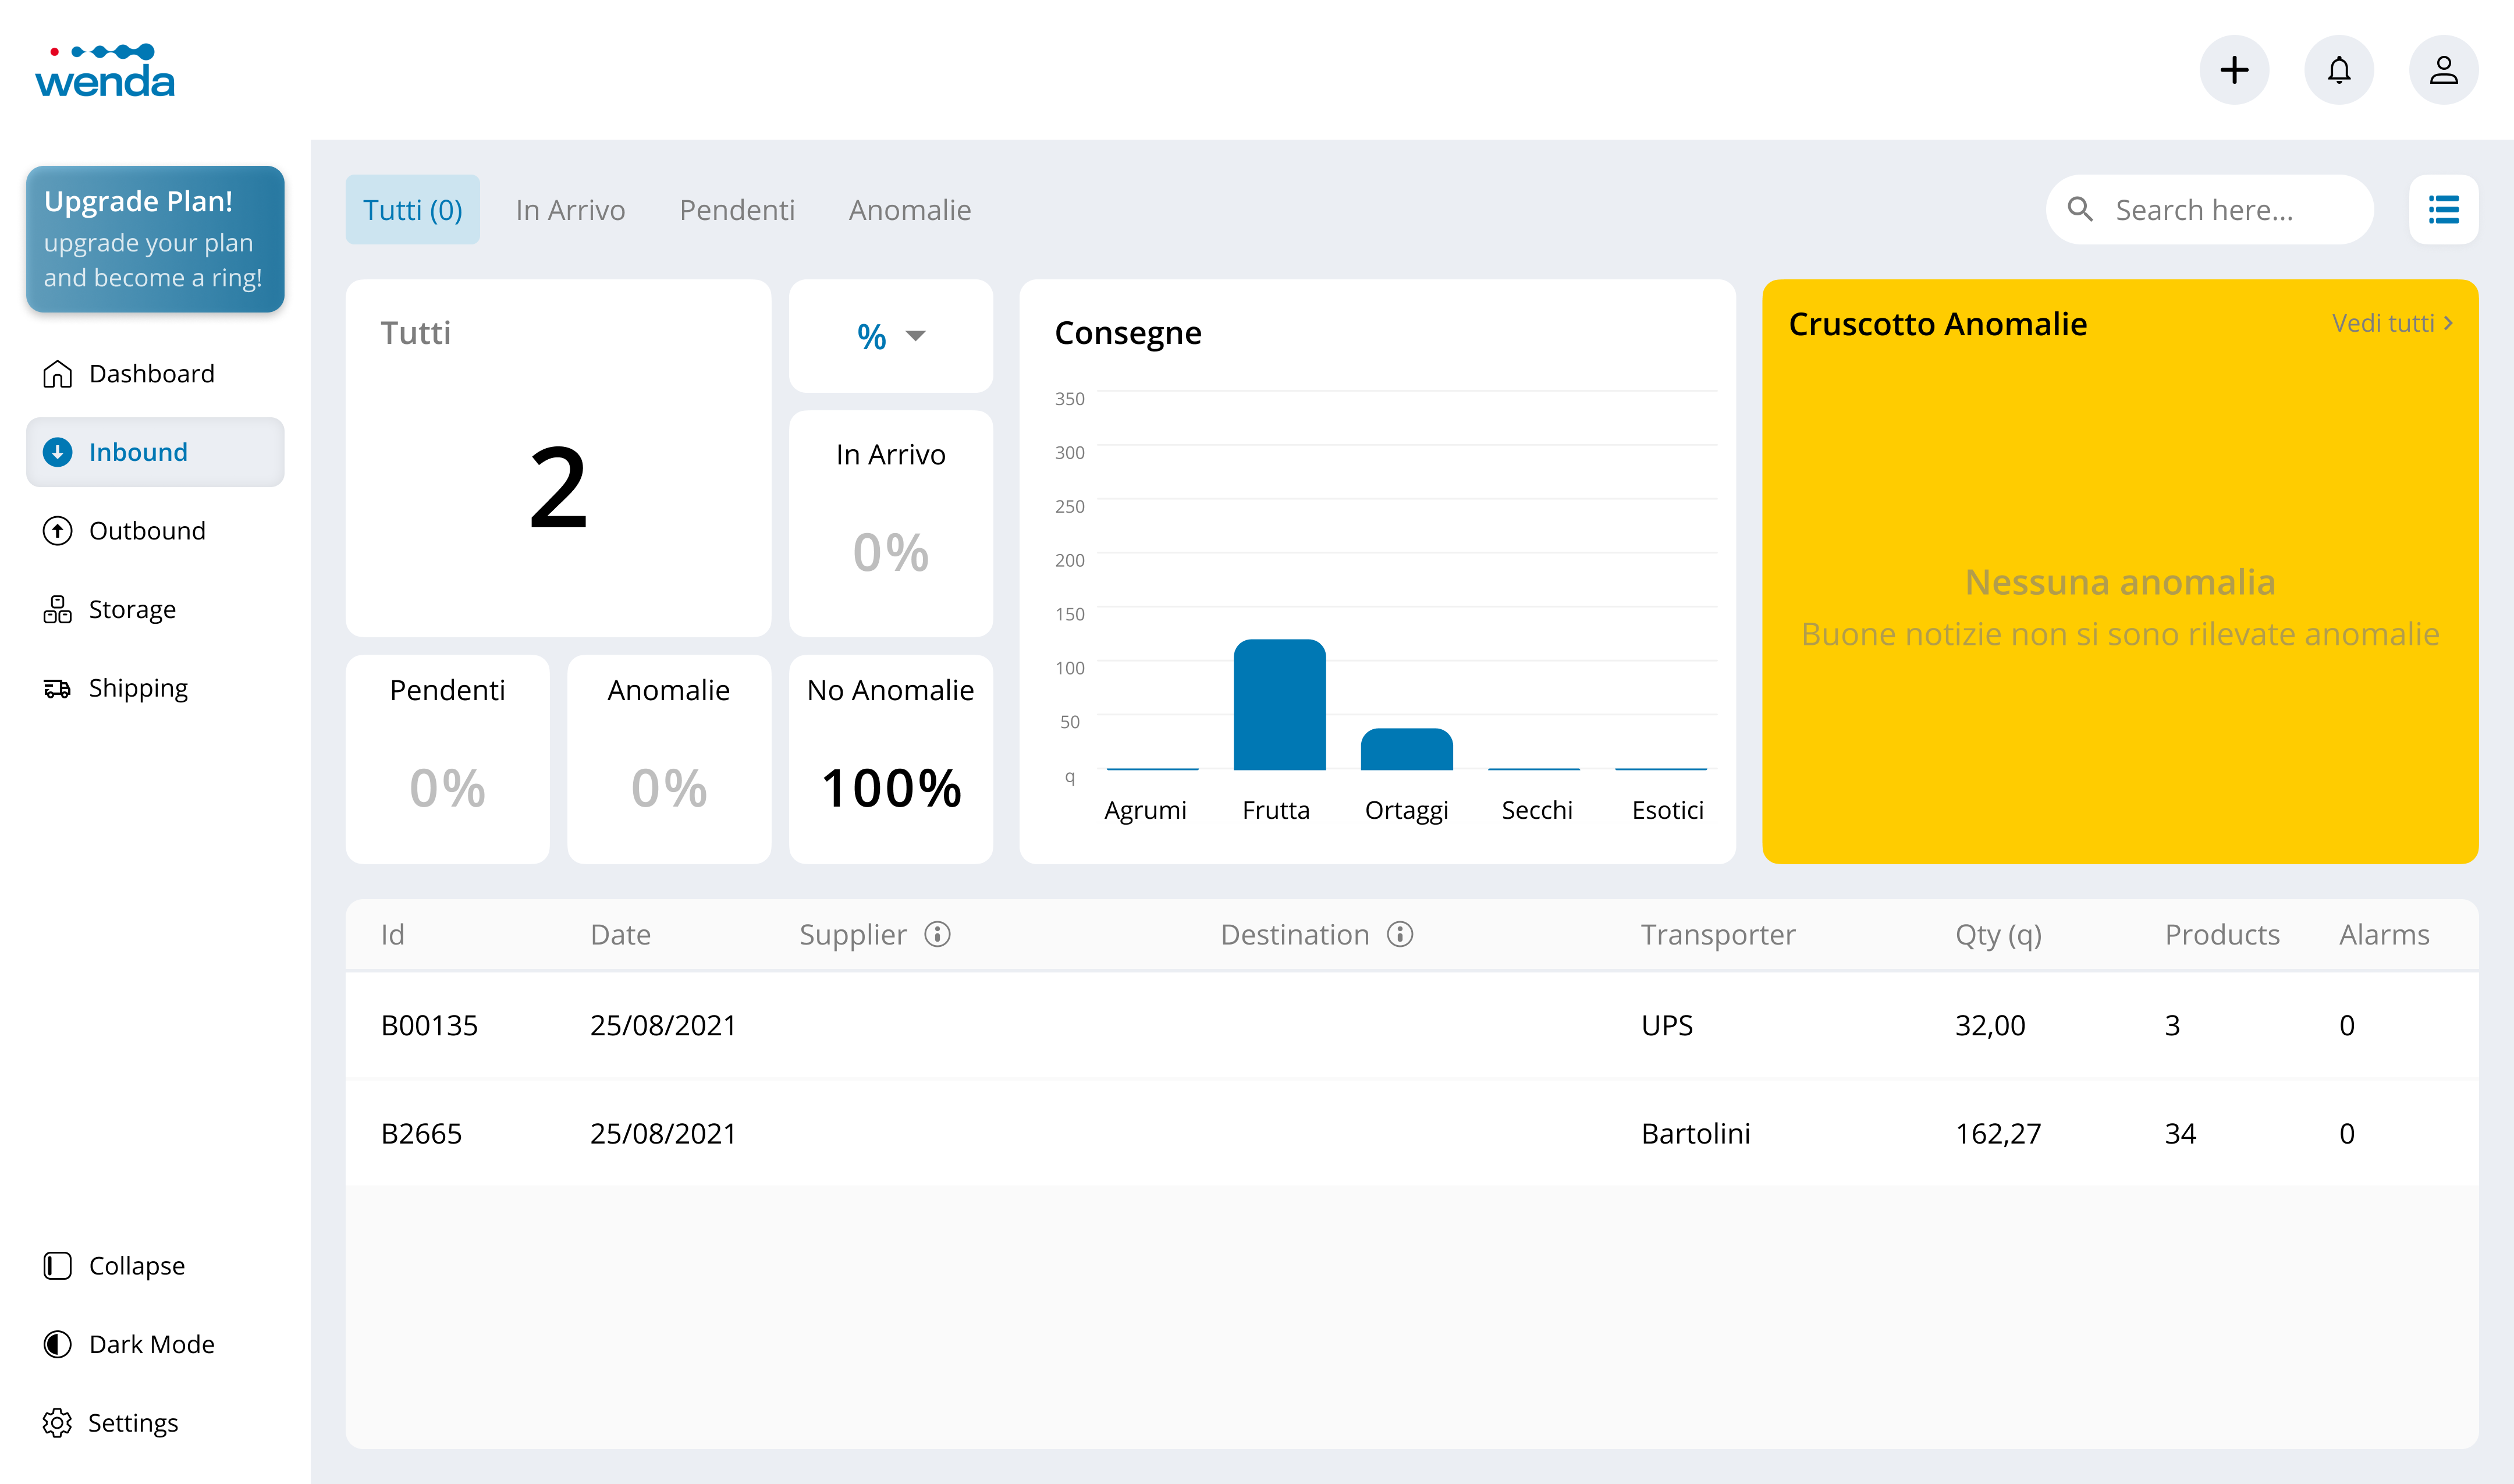
Task: Click the Outbound arrow-up icon
Action: (x=58, y=531)
